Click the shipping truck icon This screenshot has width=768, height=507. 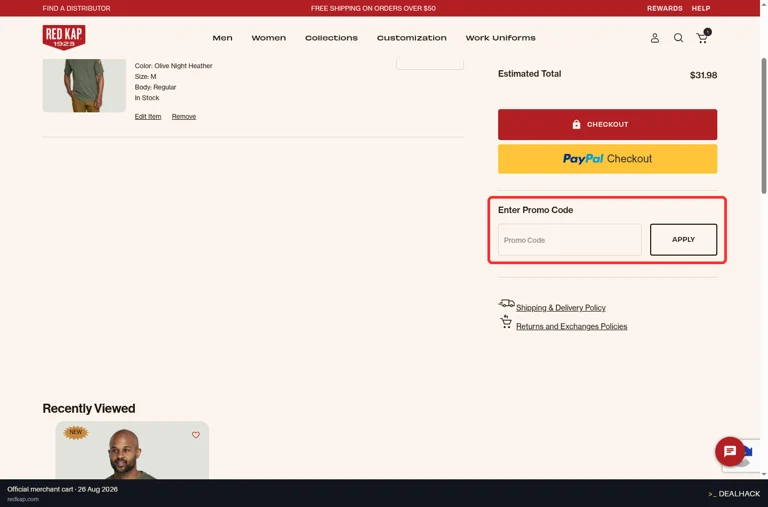(506, 304)
